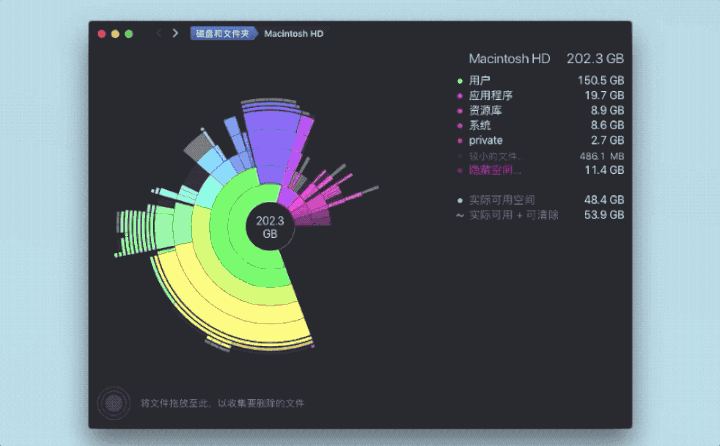The width and height of the screenshot is (720, 446).
Task: Click the green window zoom button
Action: (x=130, y=33)
